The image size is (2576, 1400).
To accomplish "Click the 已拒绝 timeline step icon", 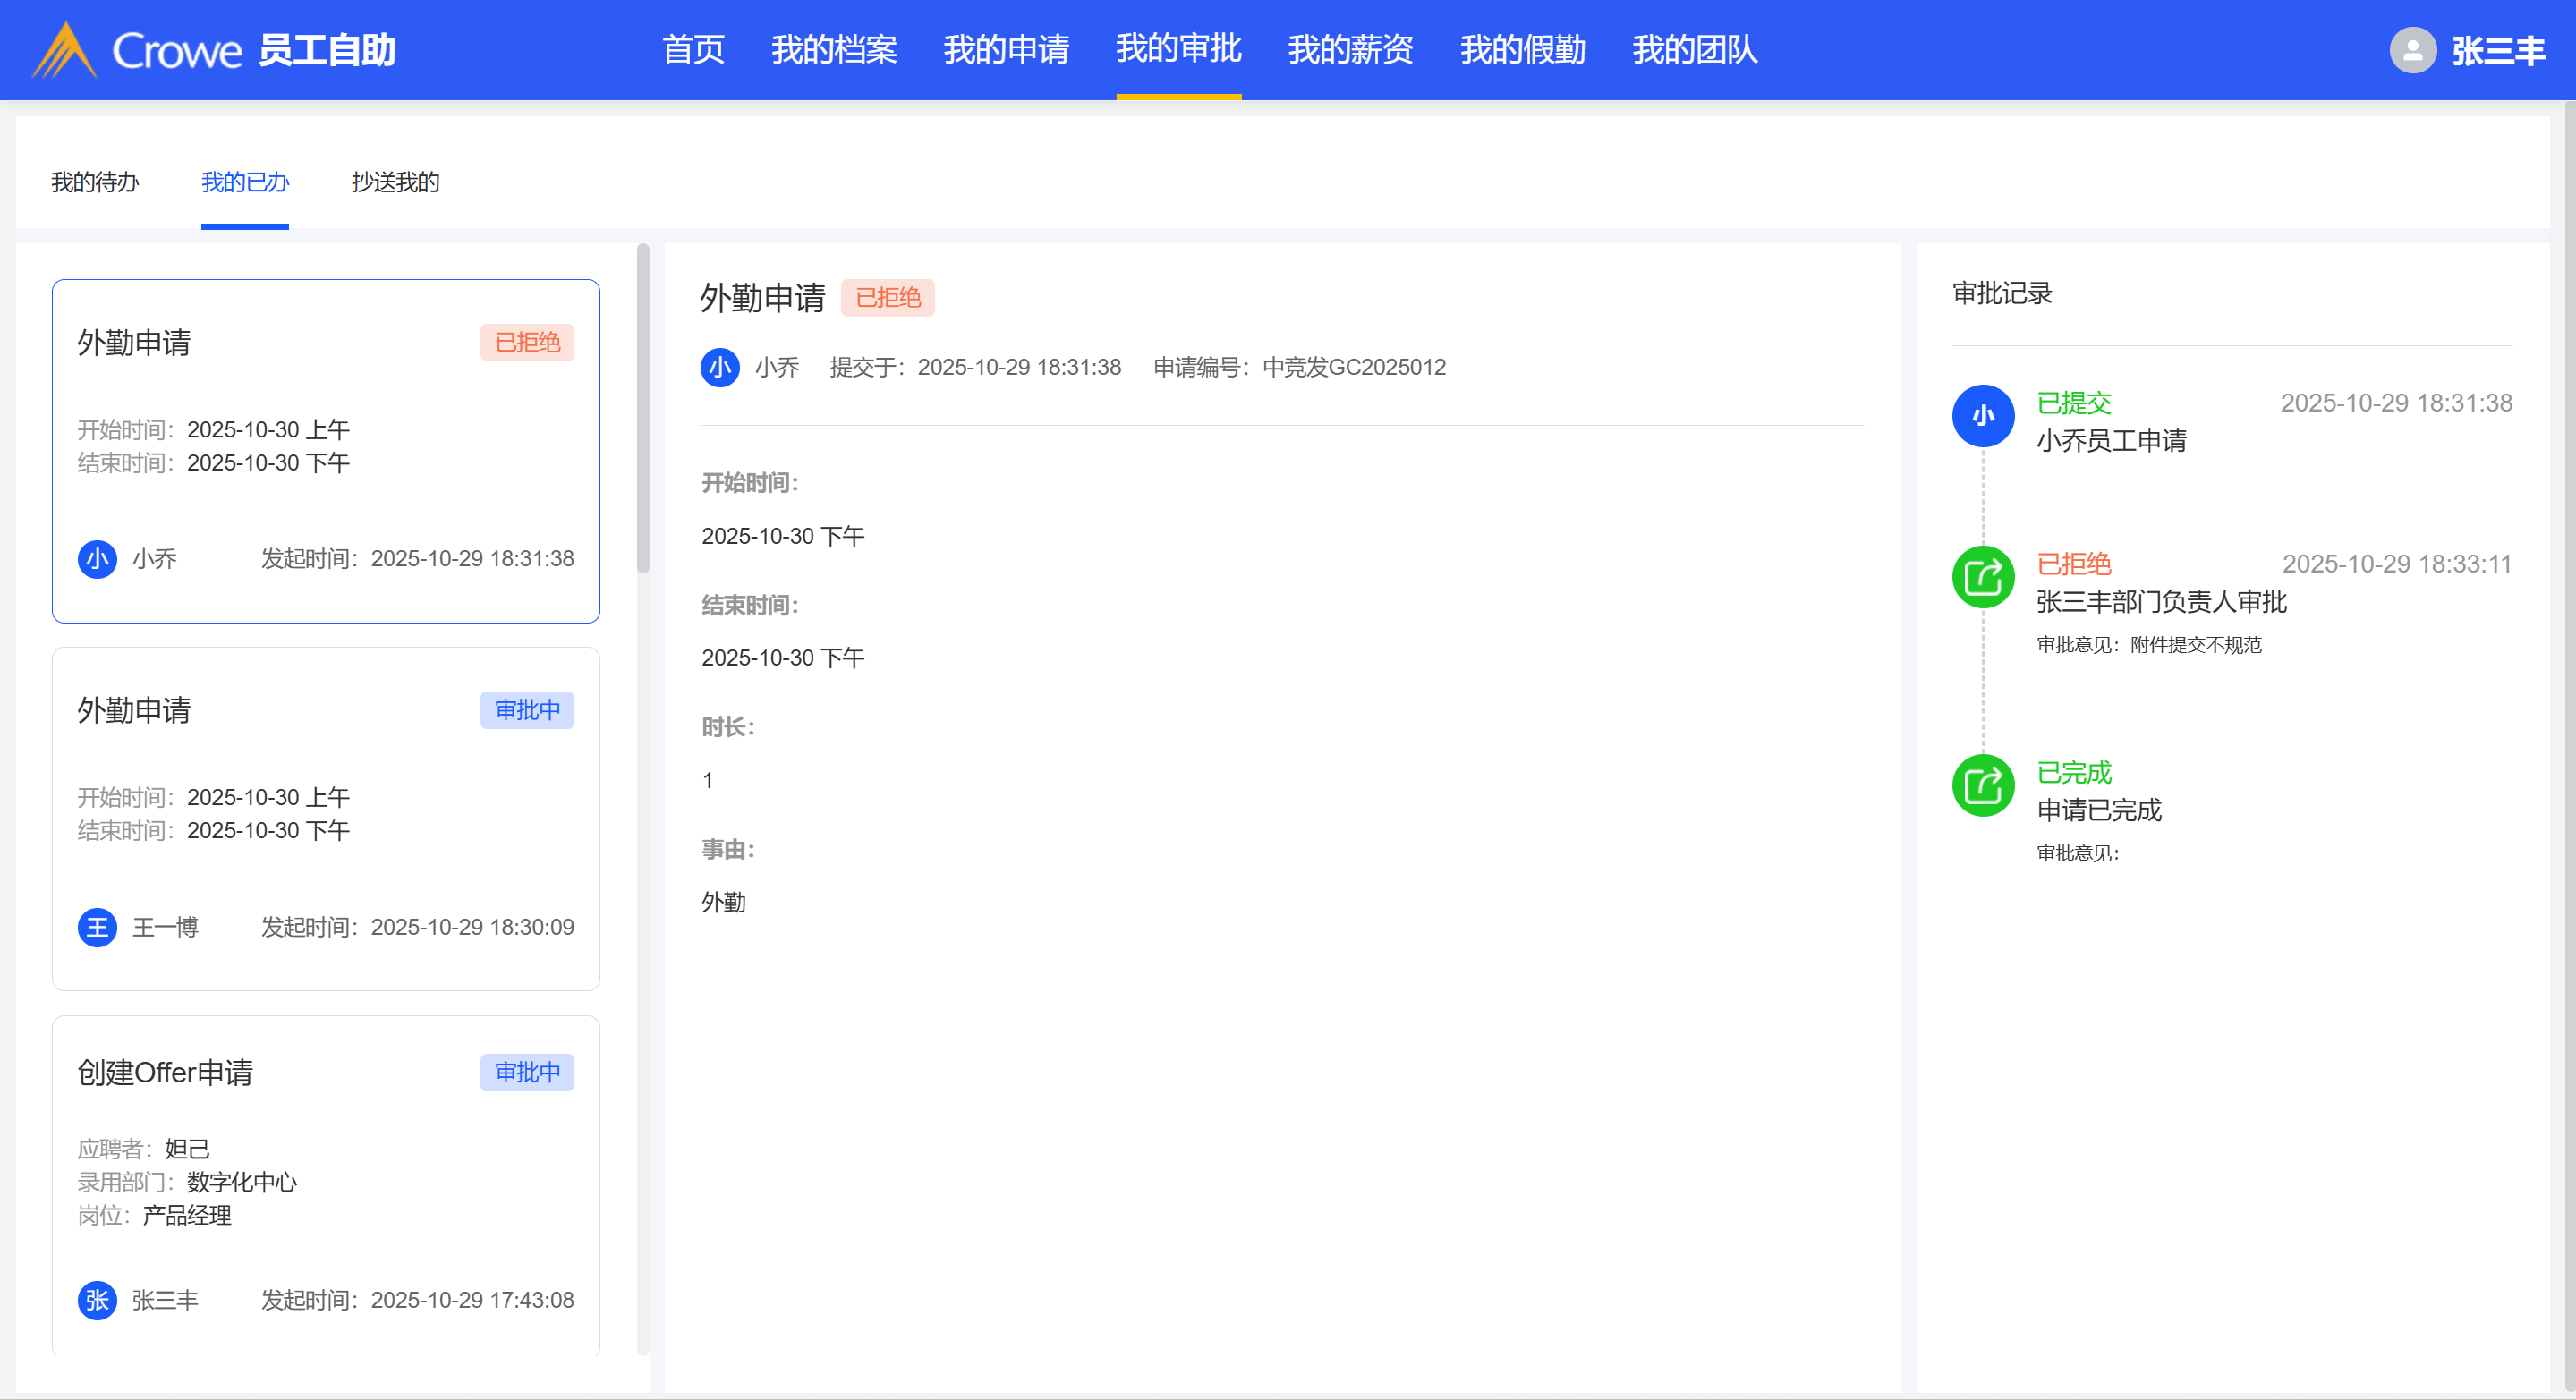I will [1982, 577].
